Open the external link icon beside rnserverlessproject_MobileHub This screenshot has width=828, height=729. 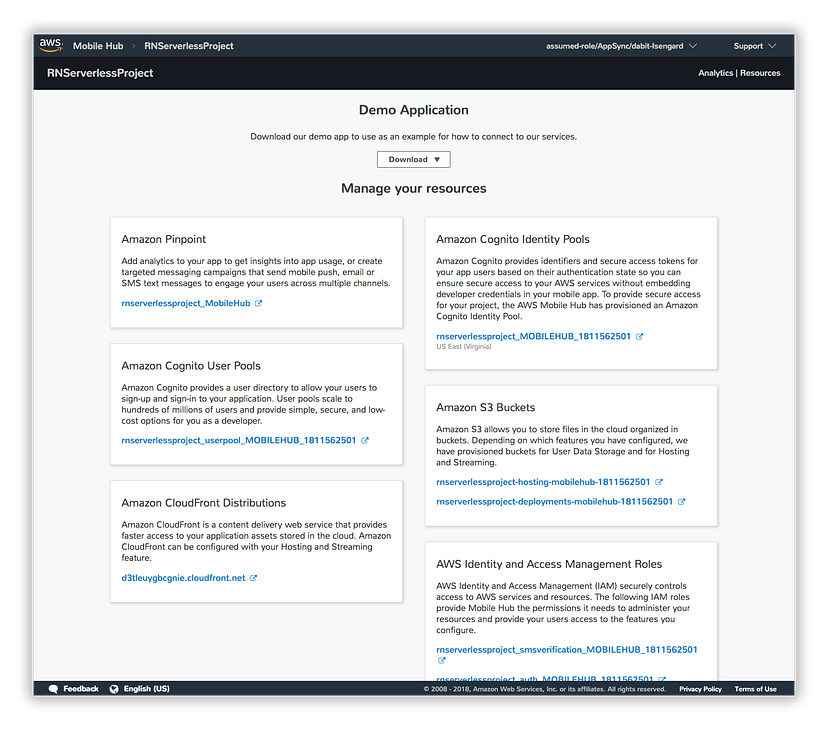click(x=259, y=303)
